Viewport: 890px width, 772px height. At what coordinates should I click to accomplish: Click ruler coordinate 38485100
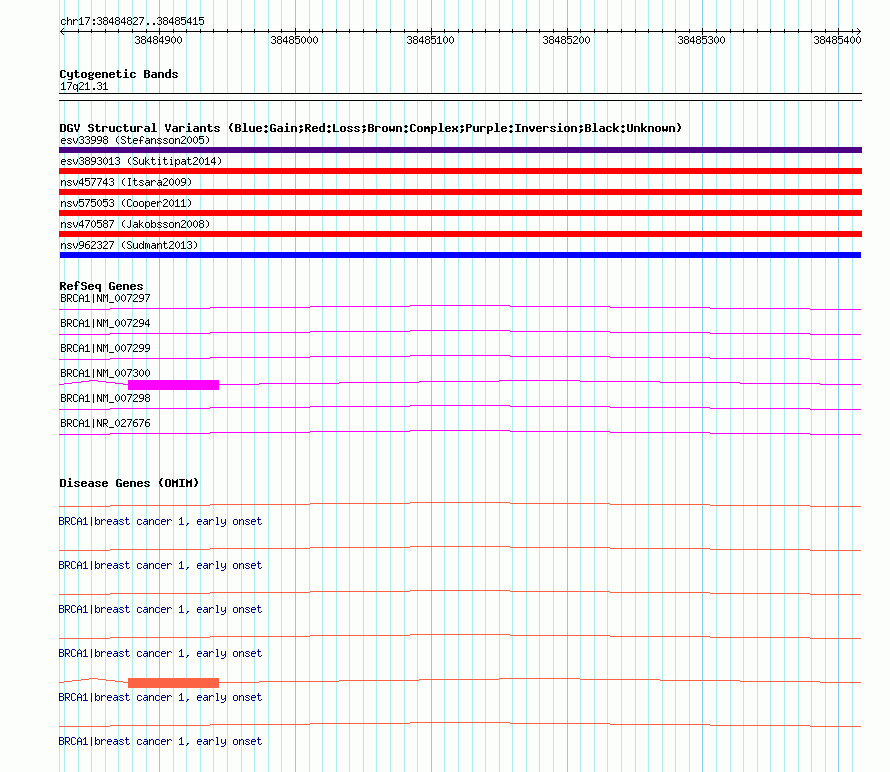[430, 40]
